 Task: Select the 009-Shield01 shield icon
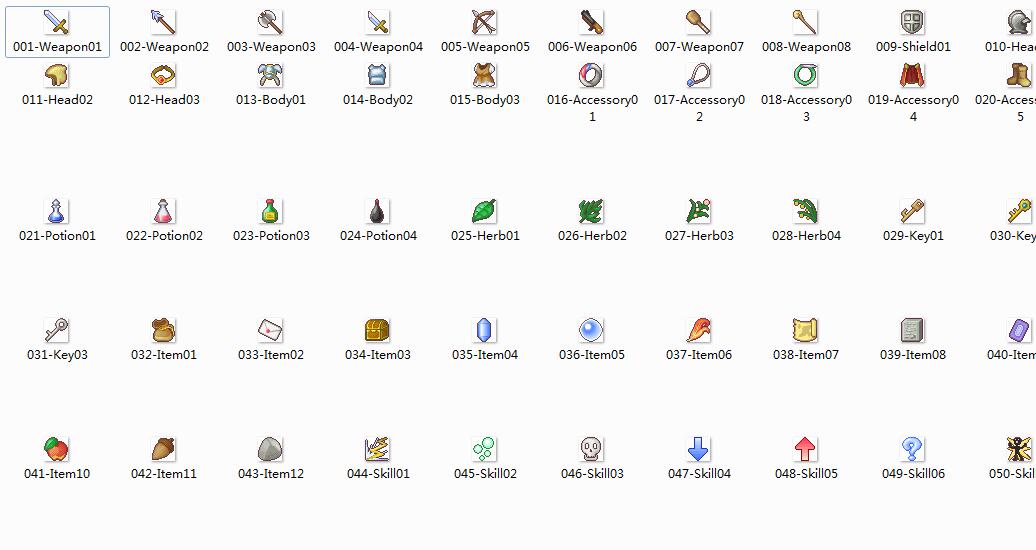[913, 22]
